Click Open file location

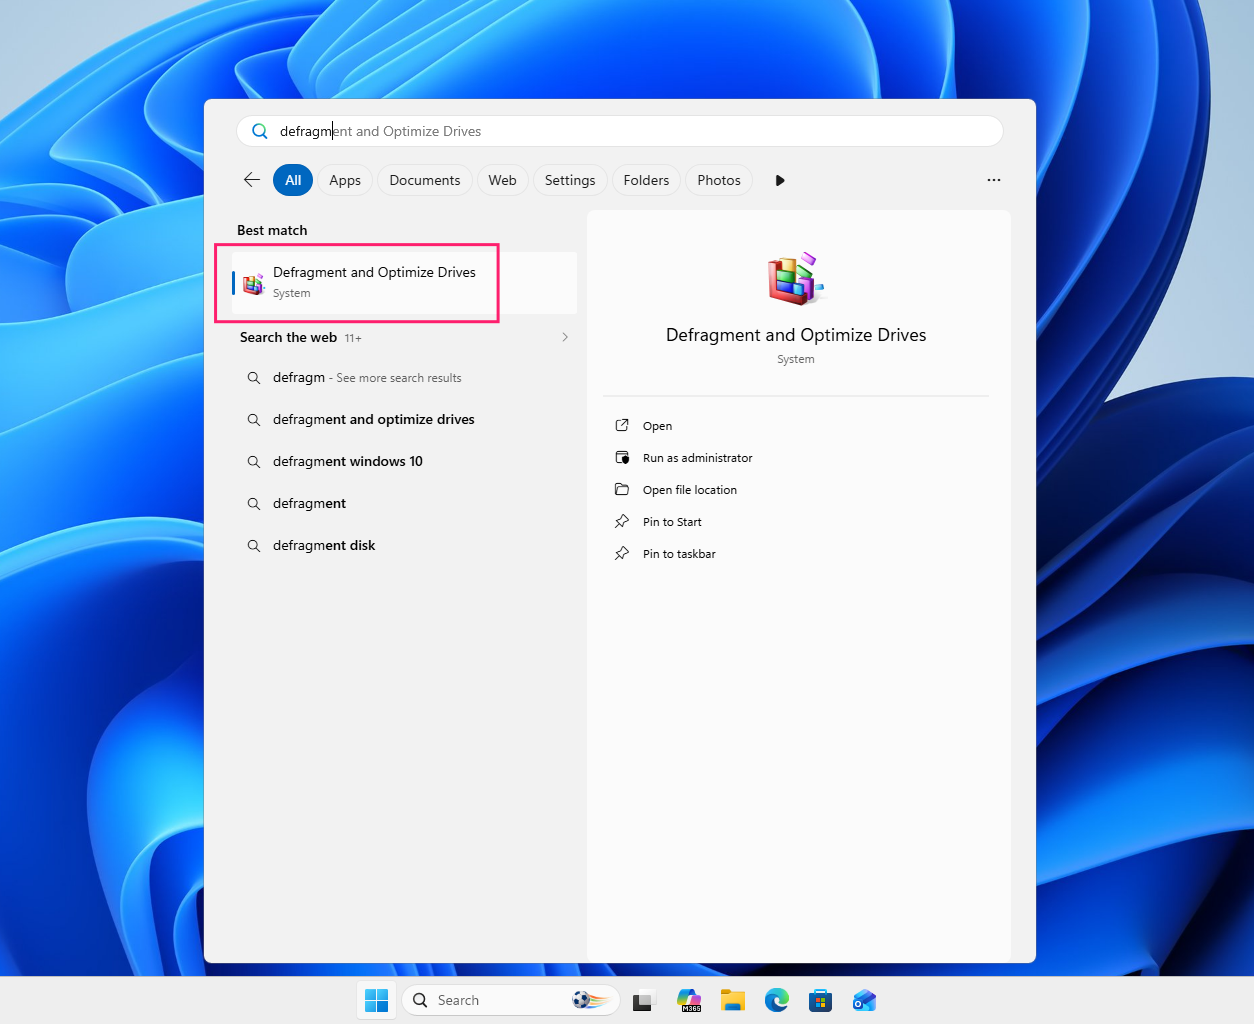(689, 490)
